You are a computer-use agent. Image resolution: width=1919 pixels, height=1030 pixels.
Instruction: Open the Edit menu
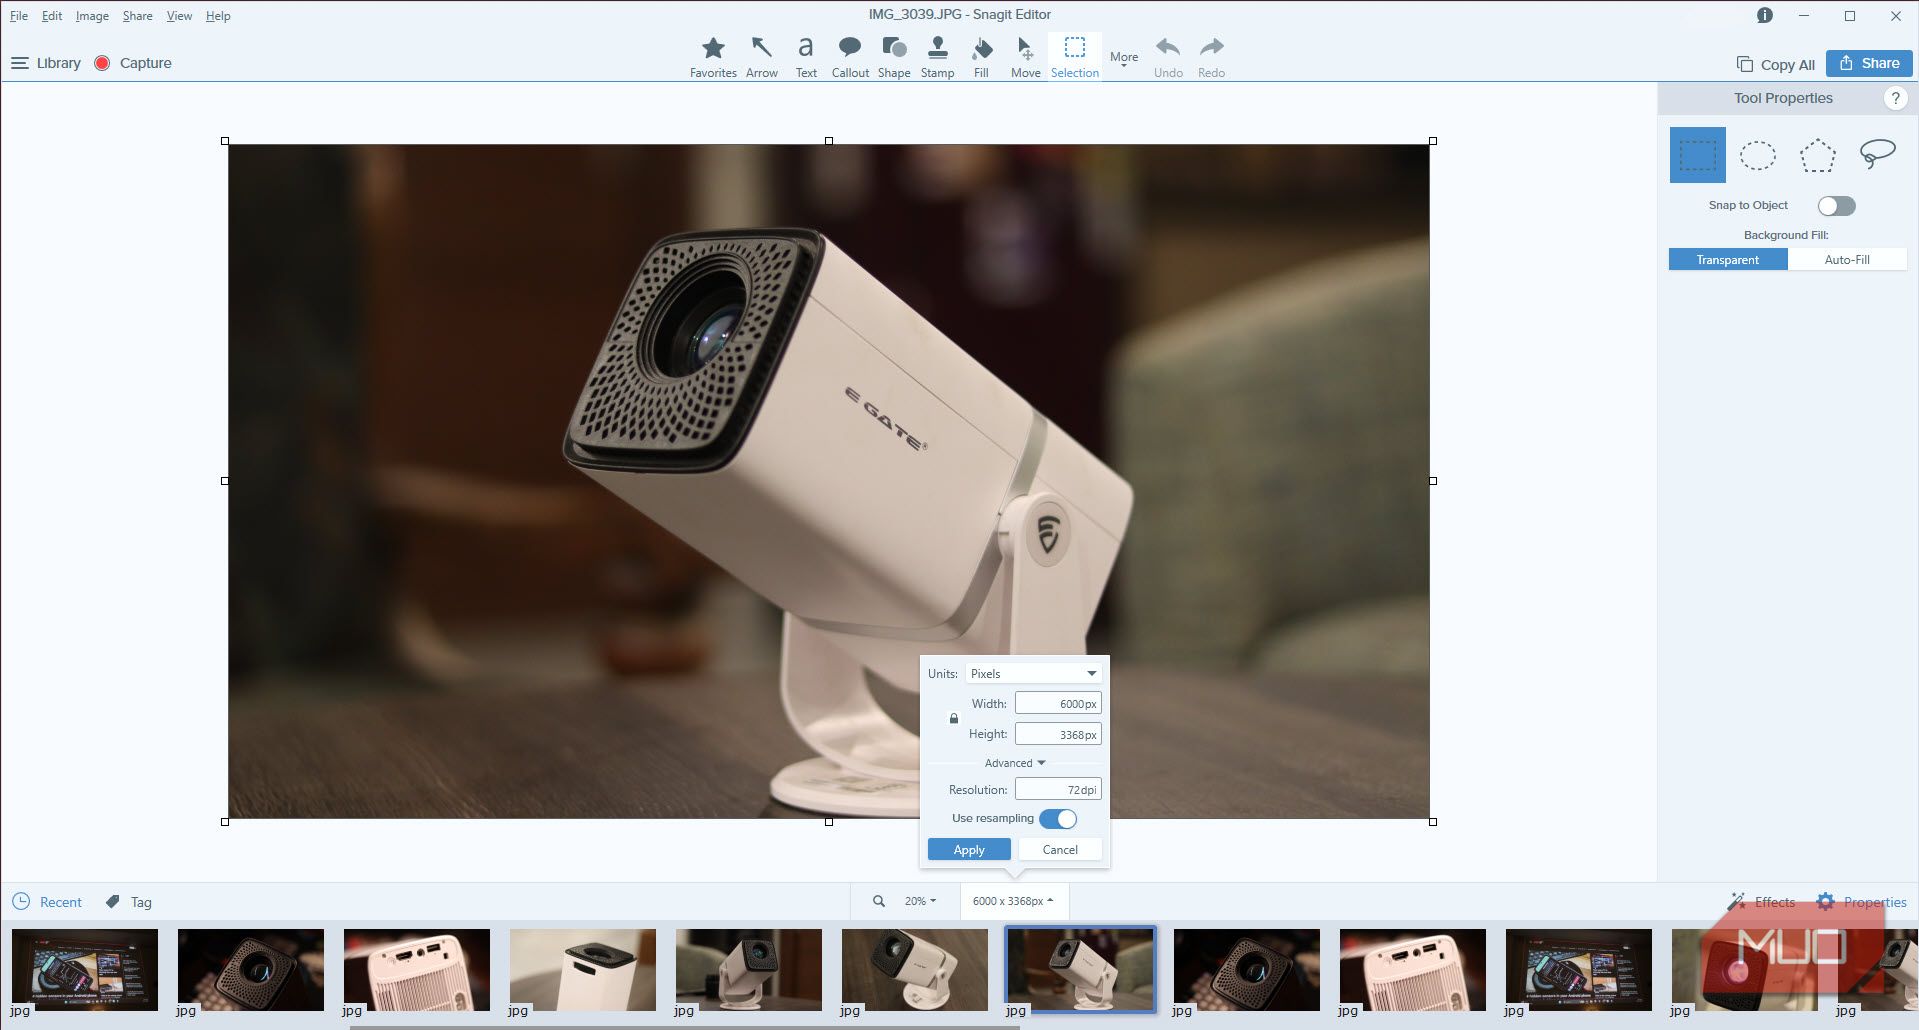[x=52, y=16]
